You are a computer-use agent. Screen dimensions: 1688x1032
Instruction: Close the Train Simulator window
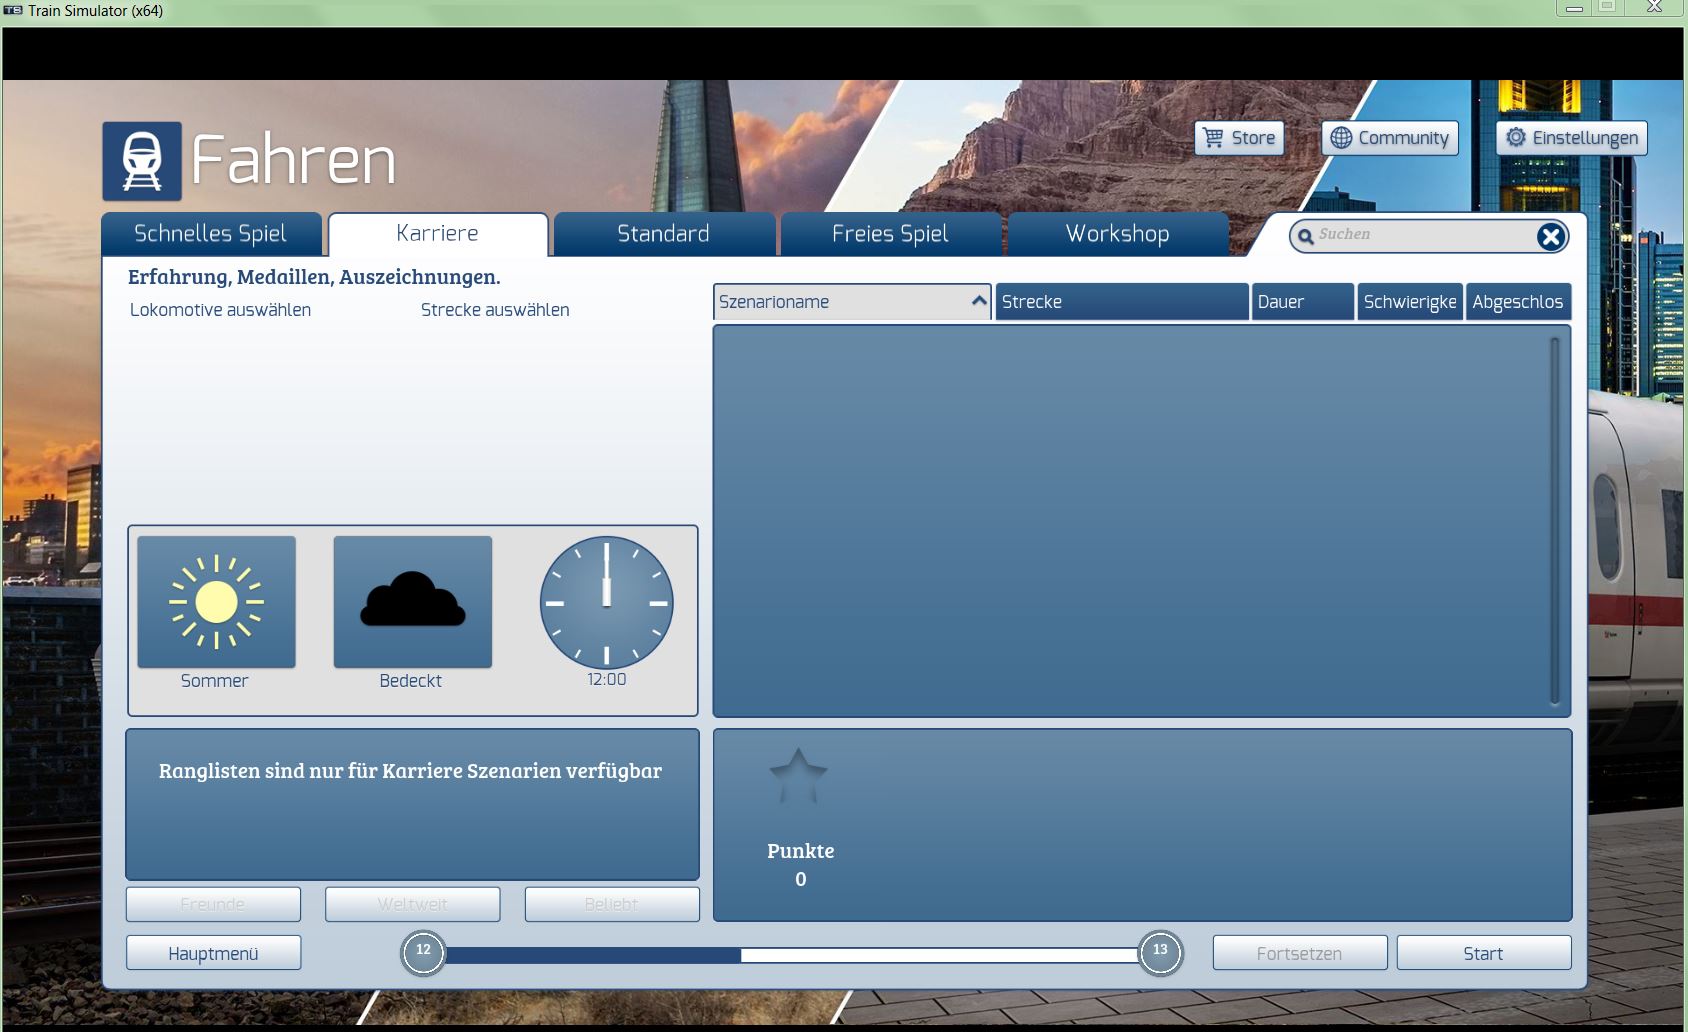coord(1654,7)
